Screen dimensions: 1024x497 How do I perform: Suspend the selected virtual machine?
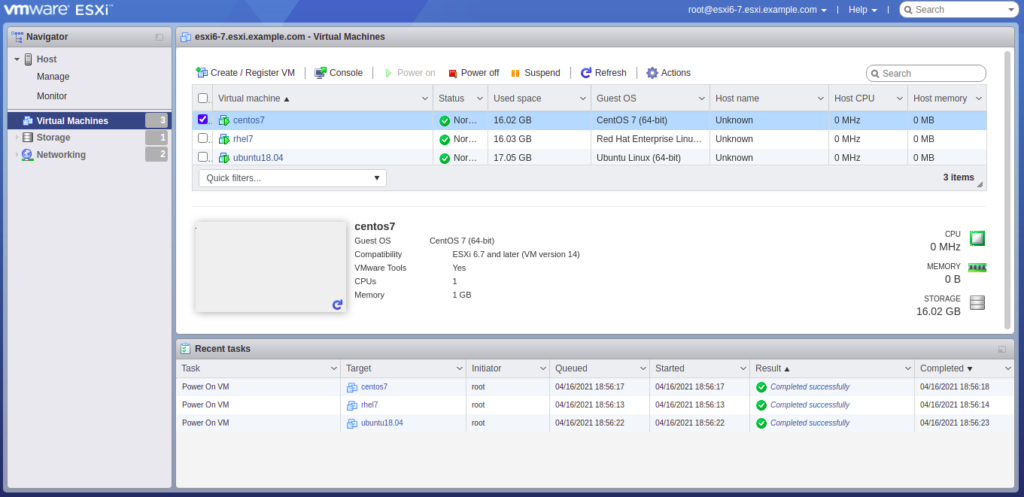pyautogui.click(x=536, y=72)
